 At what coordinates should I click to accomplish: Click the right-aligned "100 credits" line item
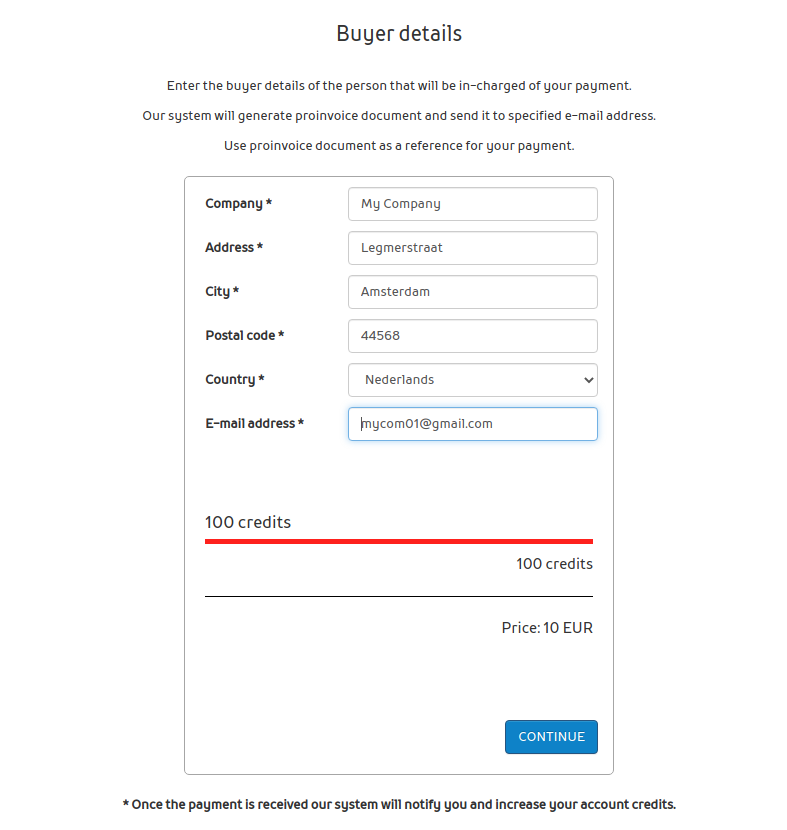click(554, 564)
